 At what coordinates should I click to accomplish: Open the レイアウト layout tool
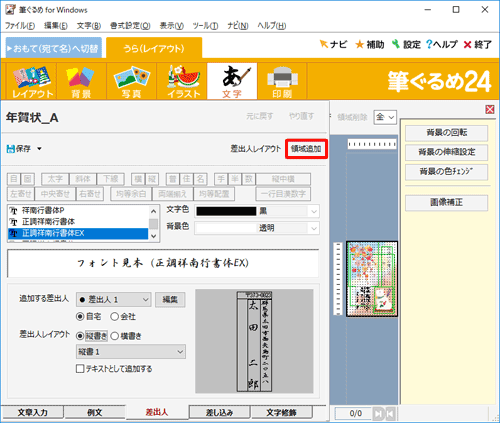[32, 82]
